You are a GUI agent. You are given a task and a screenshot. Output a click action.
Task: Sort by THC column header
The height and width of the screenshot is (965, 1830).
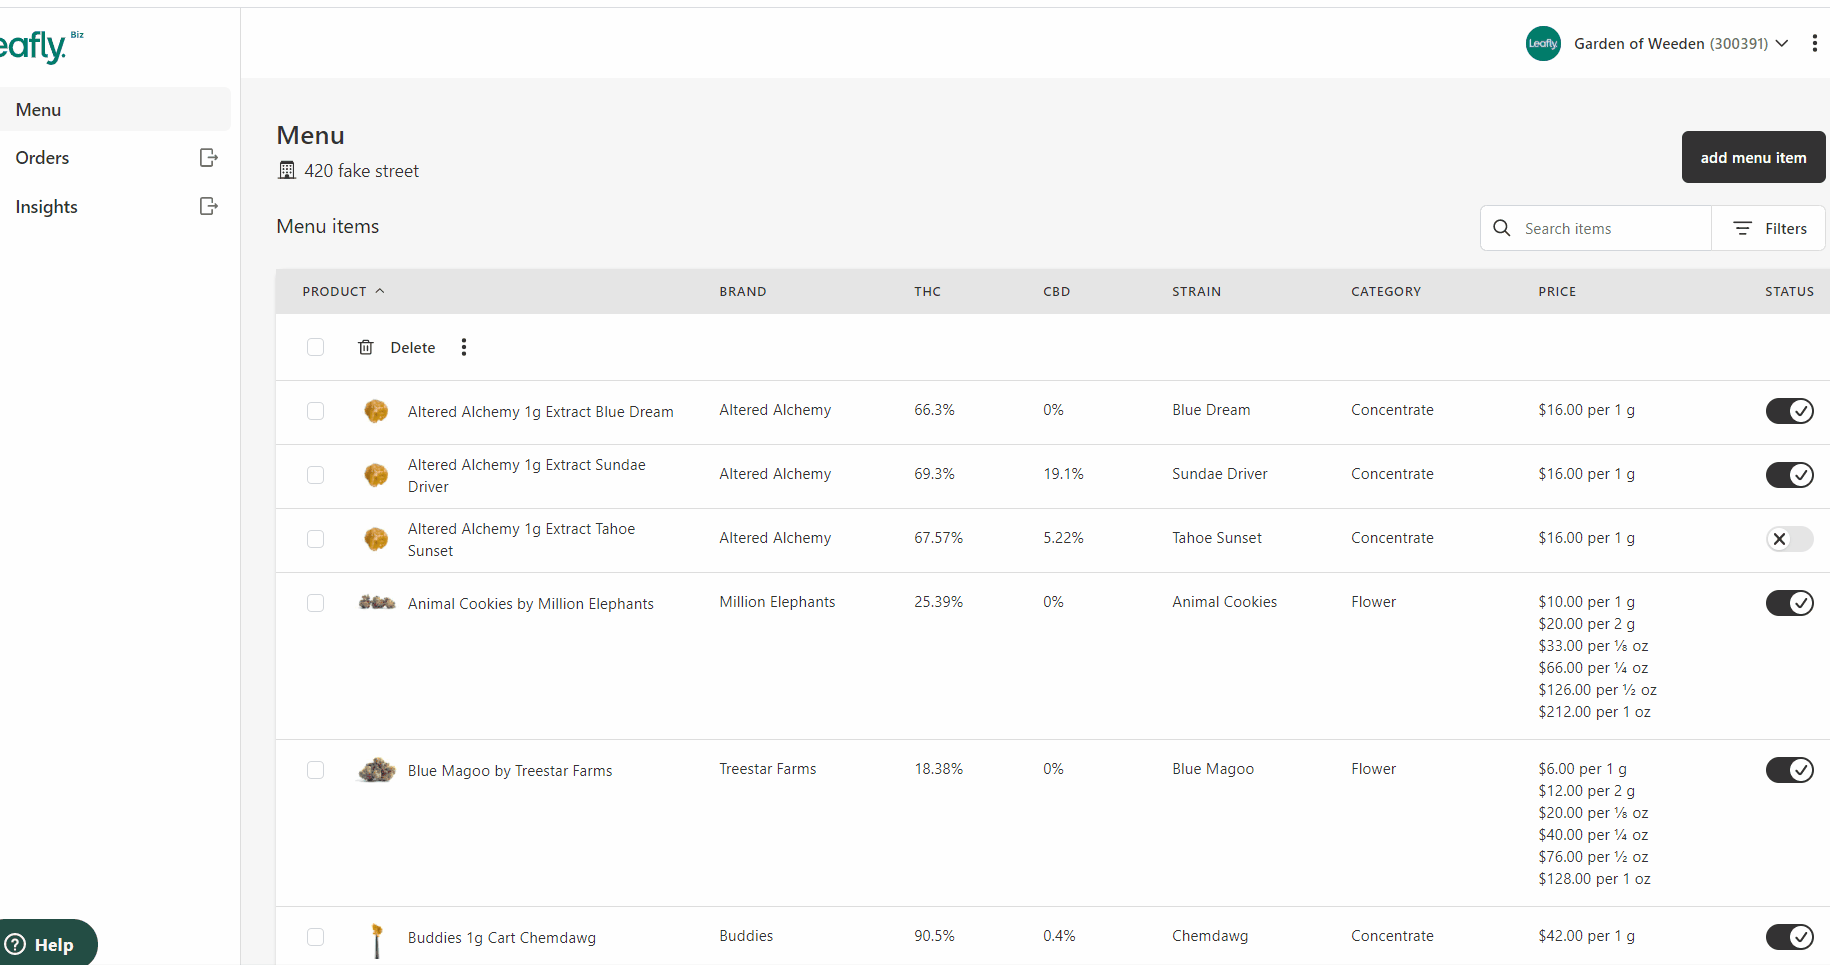(x=927, y=291)
